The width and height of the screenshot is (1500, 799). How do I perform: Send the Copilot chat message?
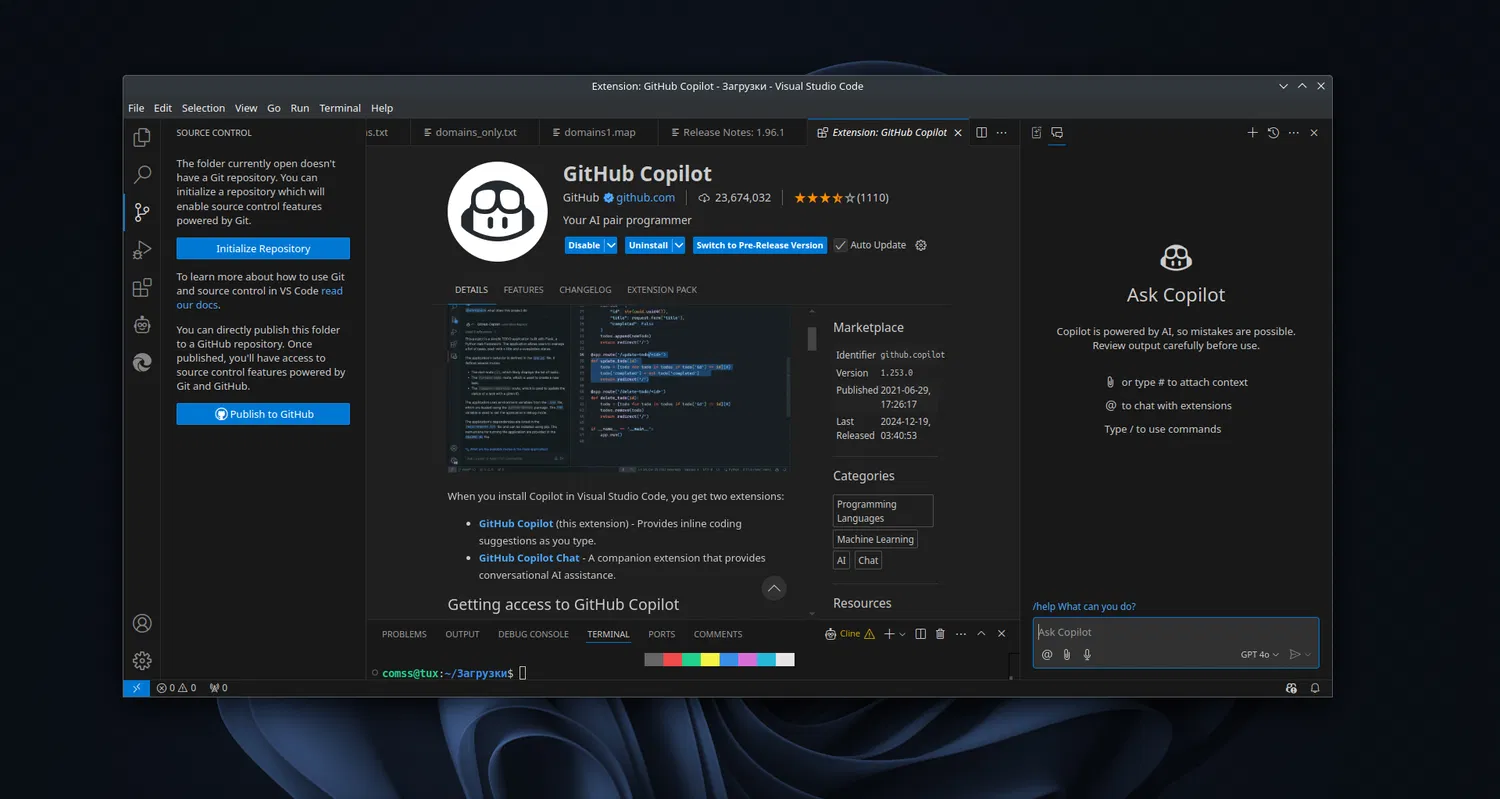1295,655
